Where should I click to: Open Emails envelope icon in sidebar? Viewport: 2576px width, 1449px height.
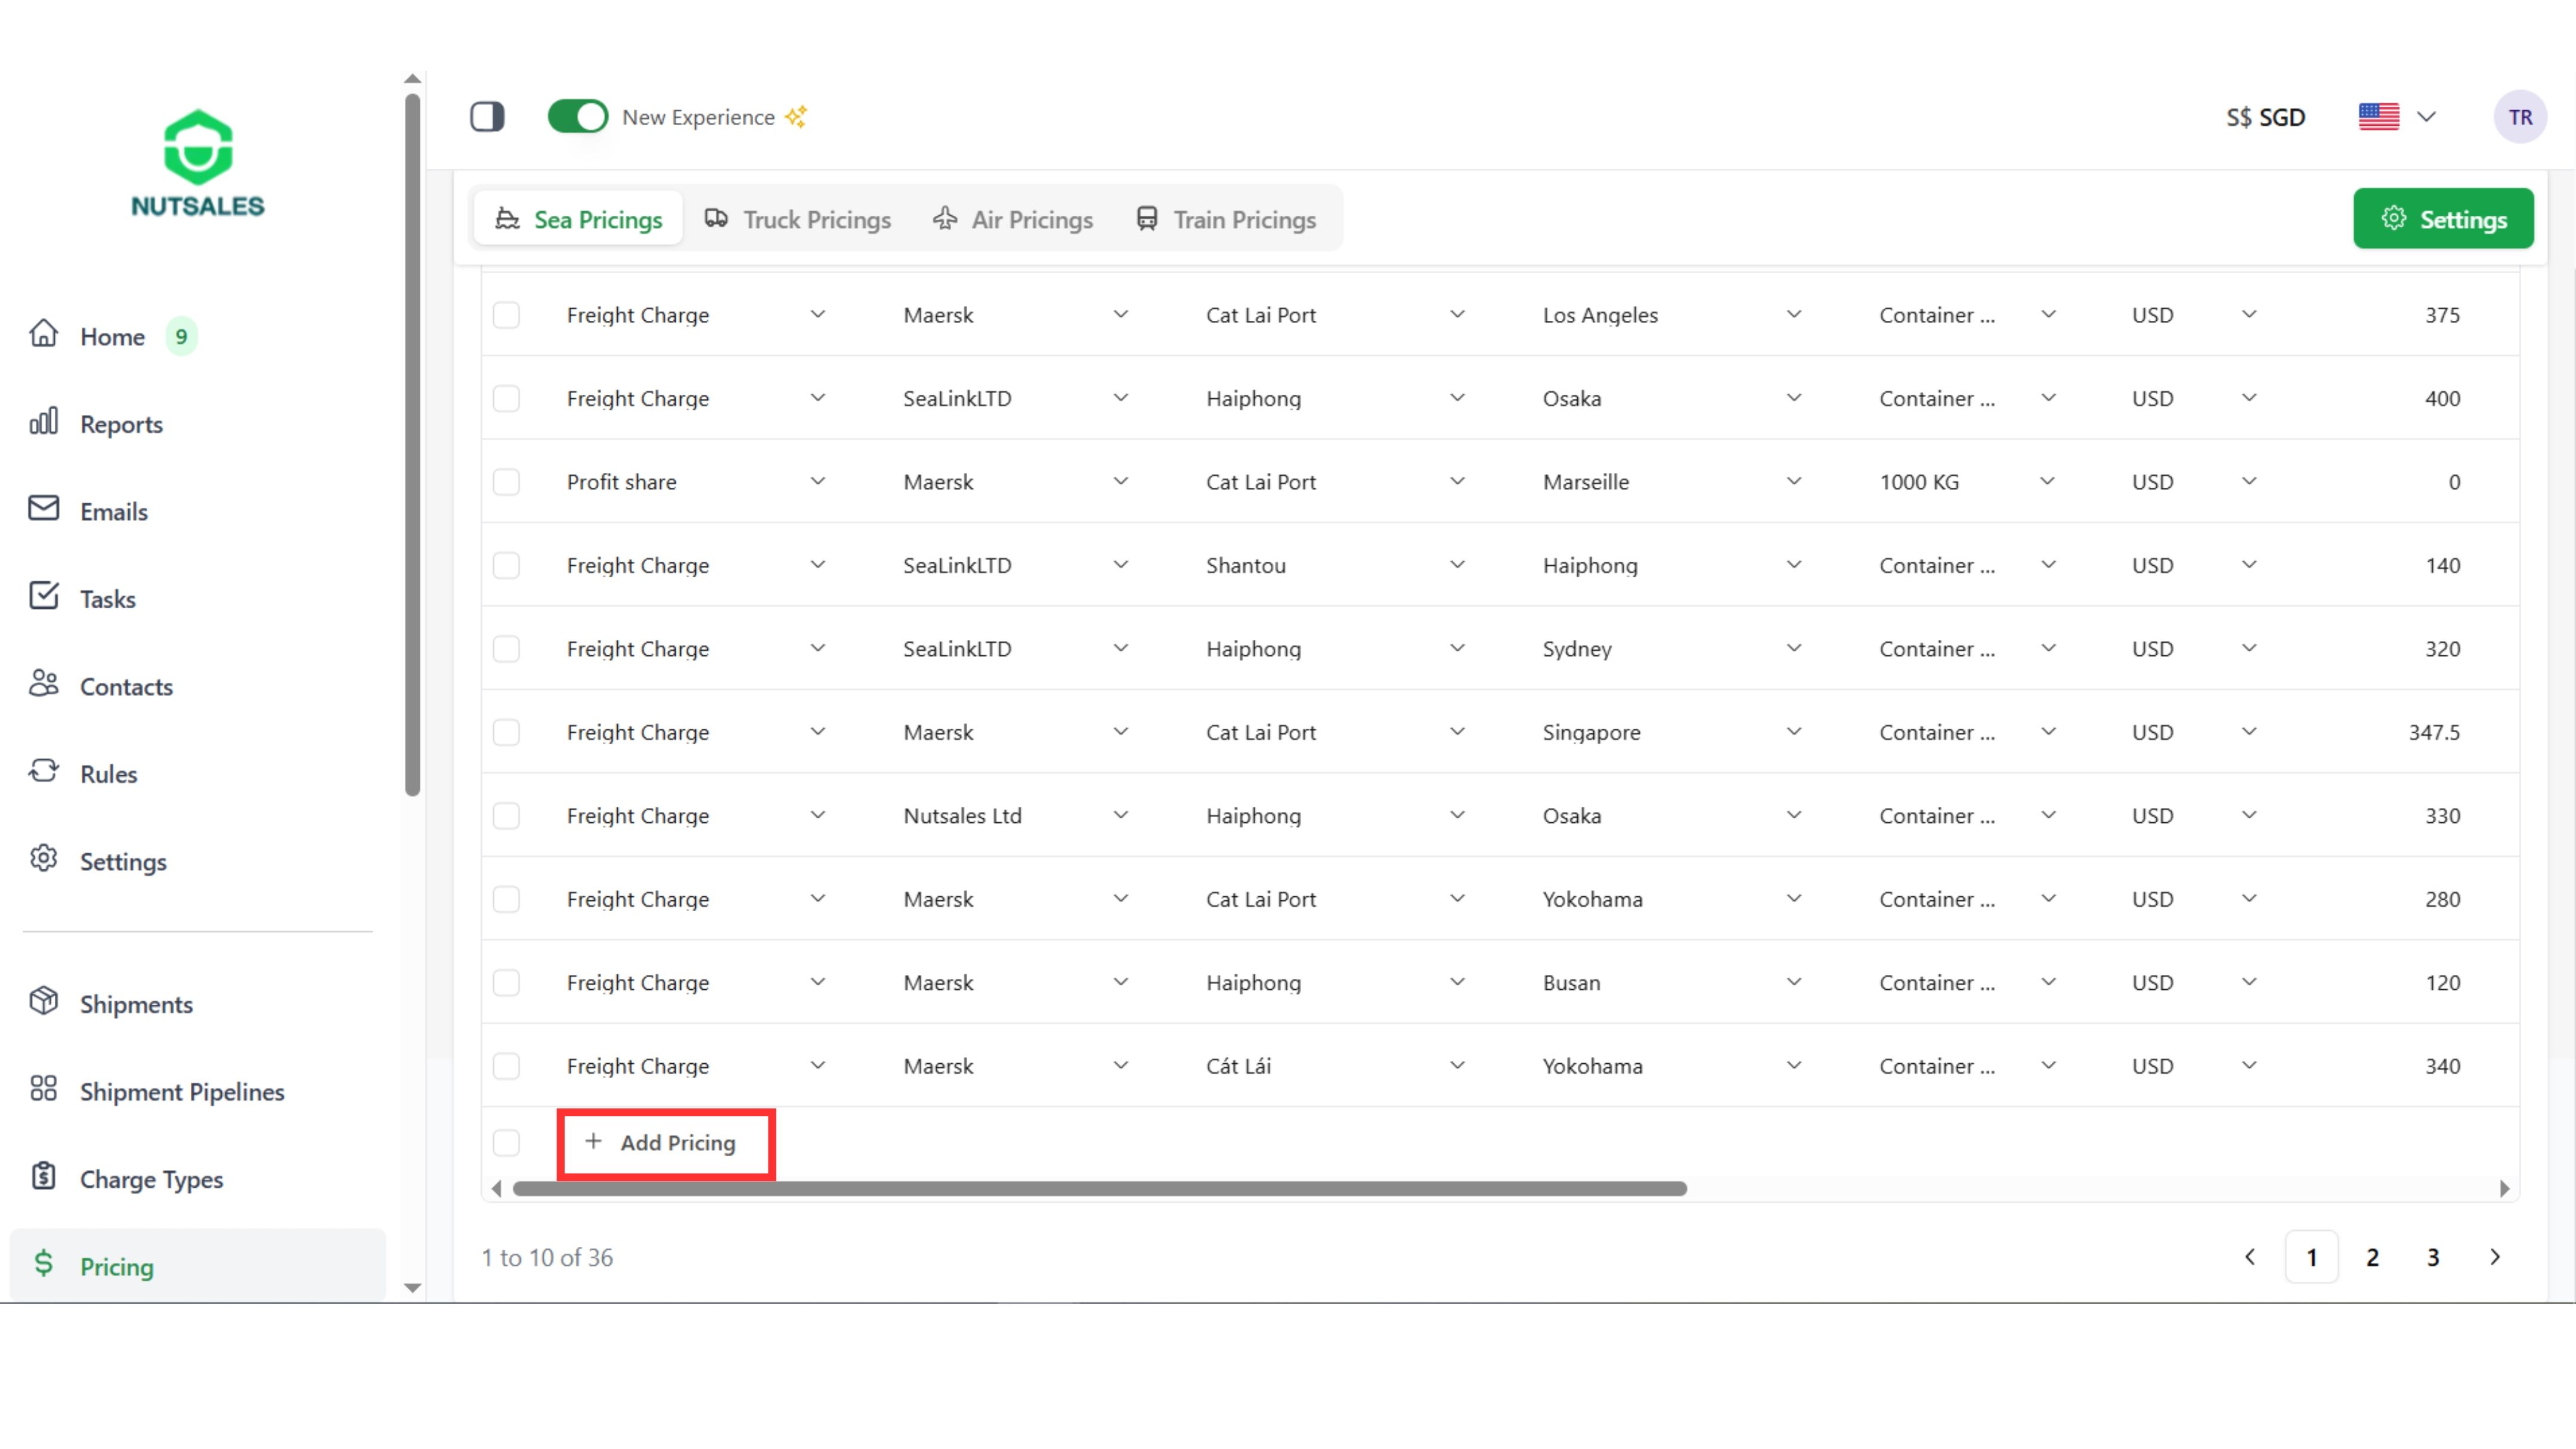tap(44, 509)
